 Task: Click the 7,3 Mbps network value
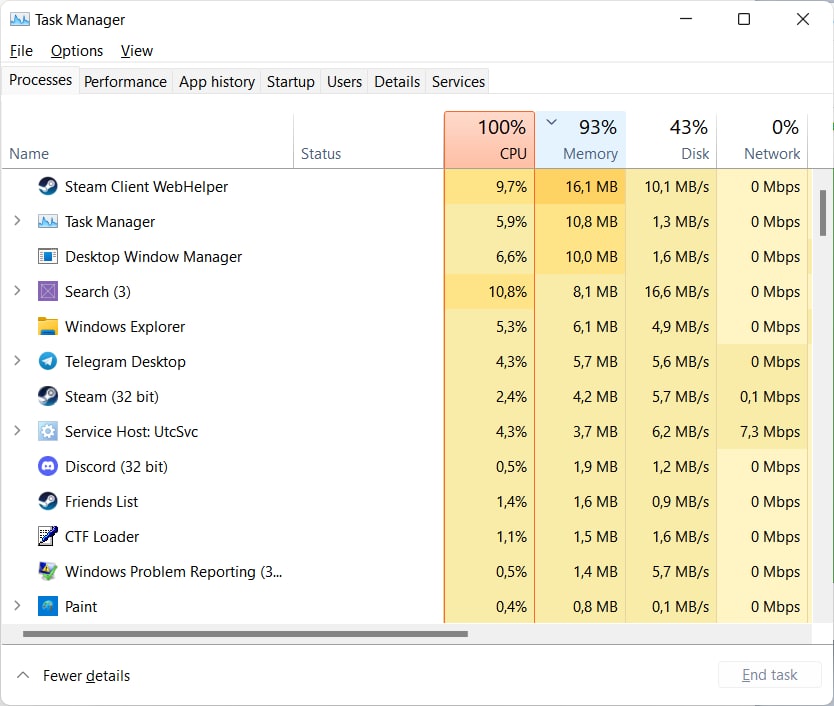point(770,431)
